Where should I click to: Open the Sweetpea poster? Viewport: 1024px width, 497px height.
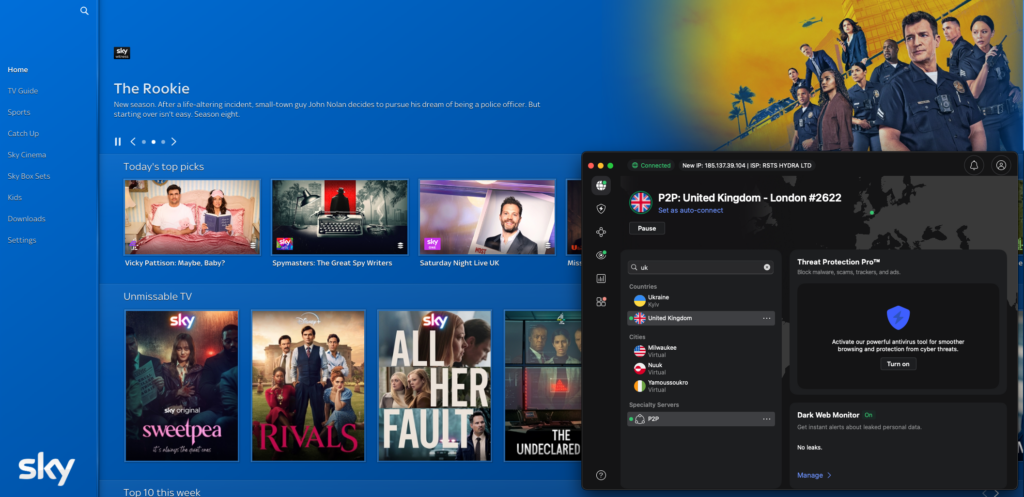click(182, 385)
